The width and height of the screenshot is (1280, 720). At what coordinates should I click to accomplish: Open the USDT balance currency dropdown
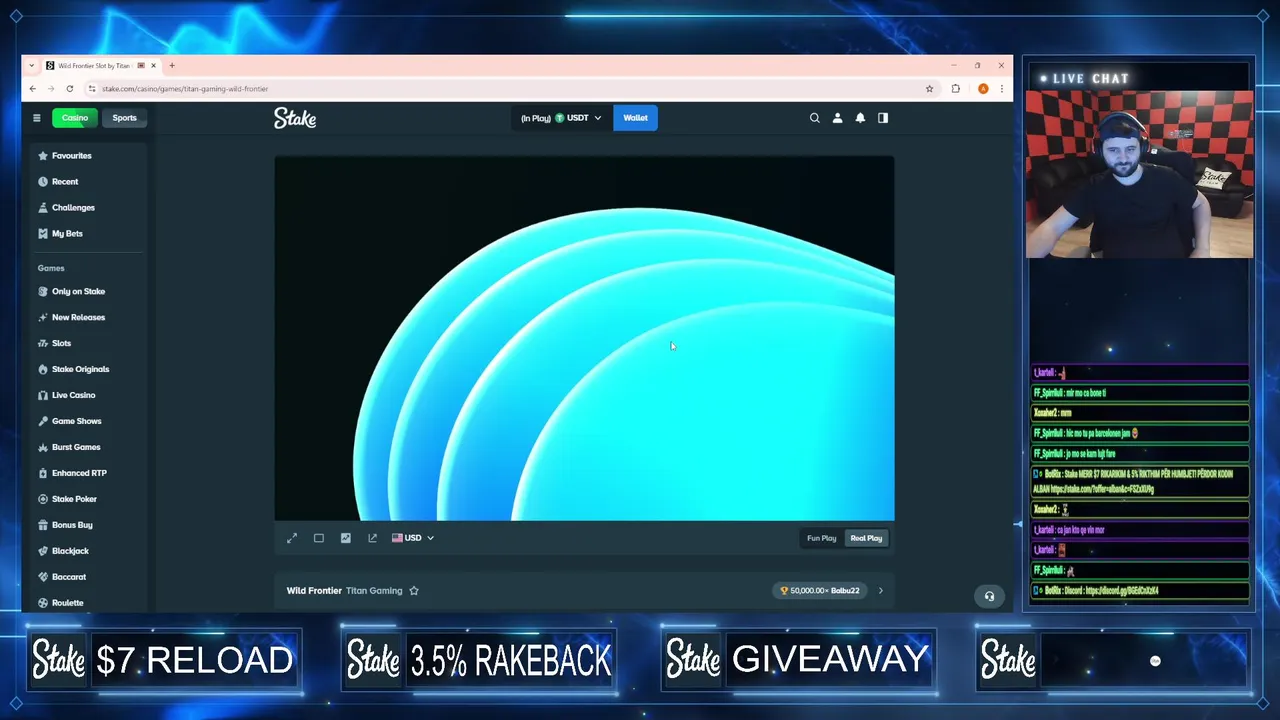(x=560, y=118)
